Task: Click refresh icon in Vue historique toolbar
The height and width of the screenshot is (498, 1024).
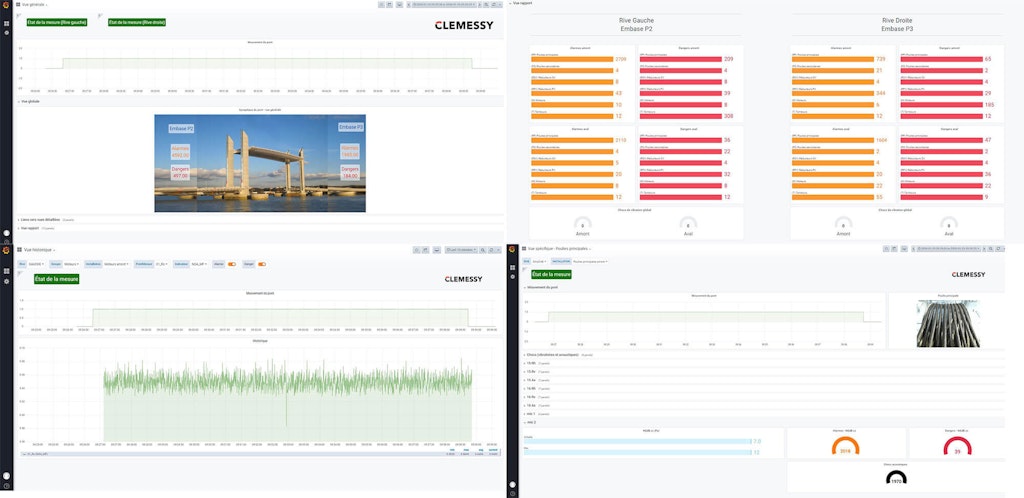Action: (491, 250)
